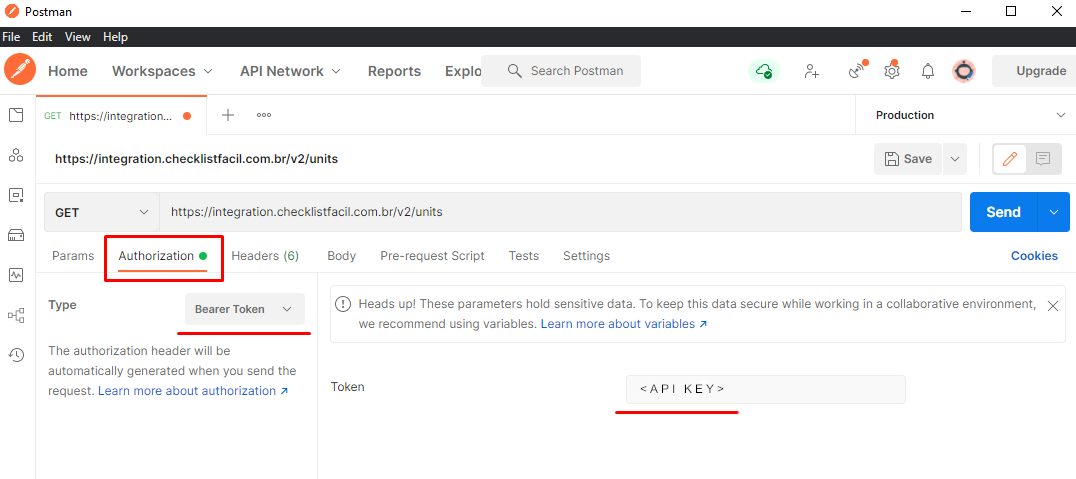This screenshot has height=479, width=1076.
Task: Open the Monitors sidebar icon
Action: point(16,275)
